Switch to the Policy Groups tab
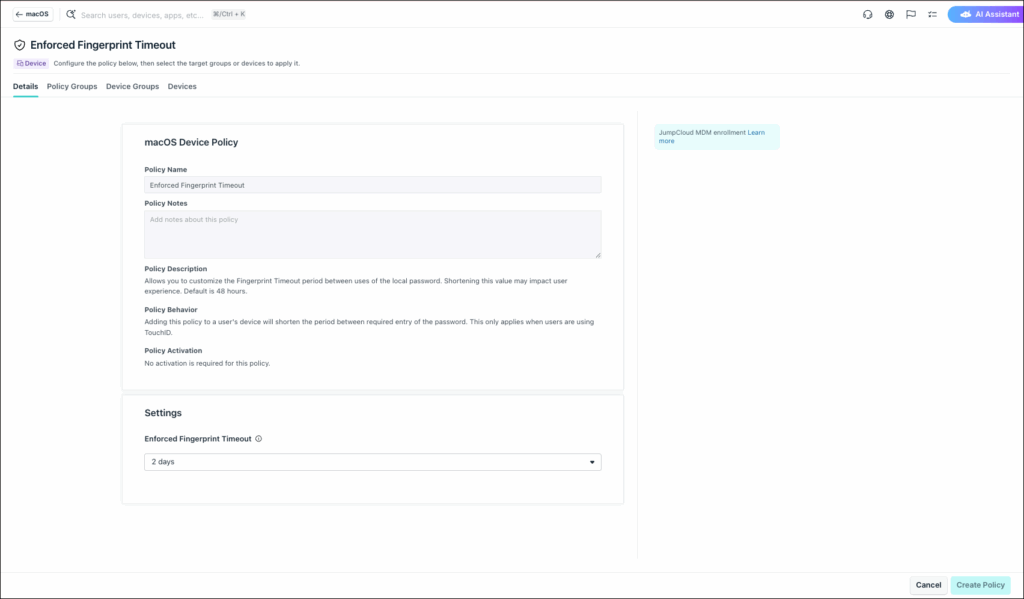This screenshot has width=1024, height=599. [72, 86]
